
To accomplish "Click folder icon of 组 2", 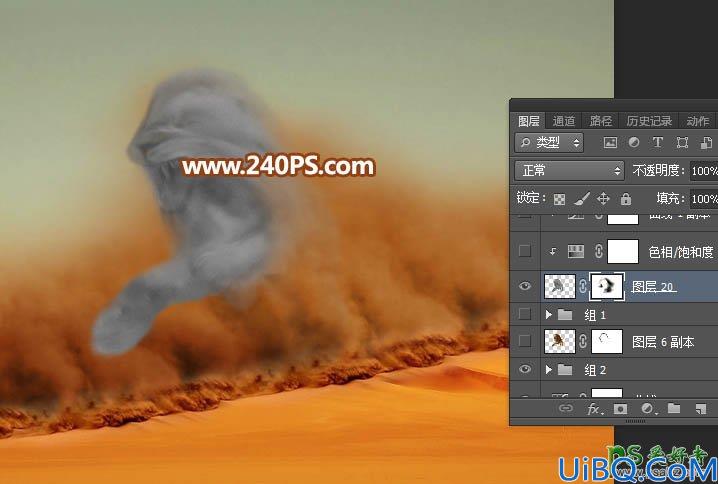I will pos(565,369).
